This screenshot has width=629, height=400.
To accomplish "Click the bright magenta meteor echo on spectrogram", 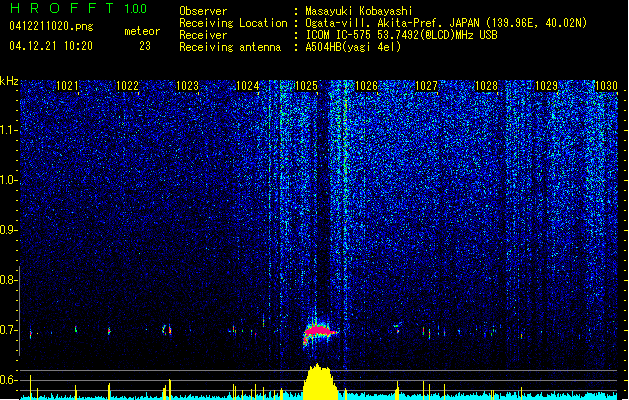I will [318, 331].
